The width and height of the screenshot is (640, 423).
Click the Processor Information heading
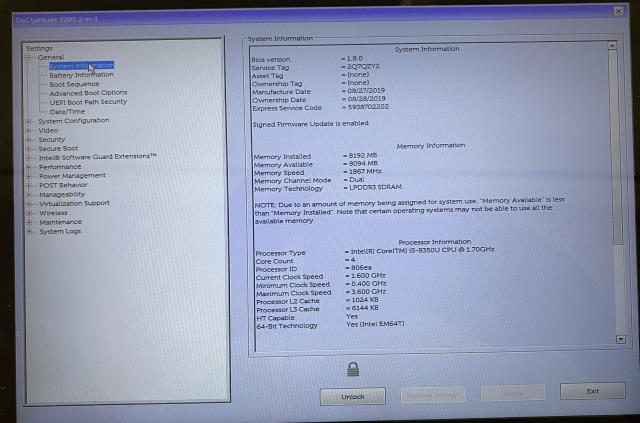[x=434, y=242]
